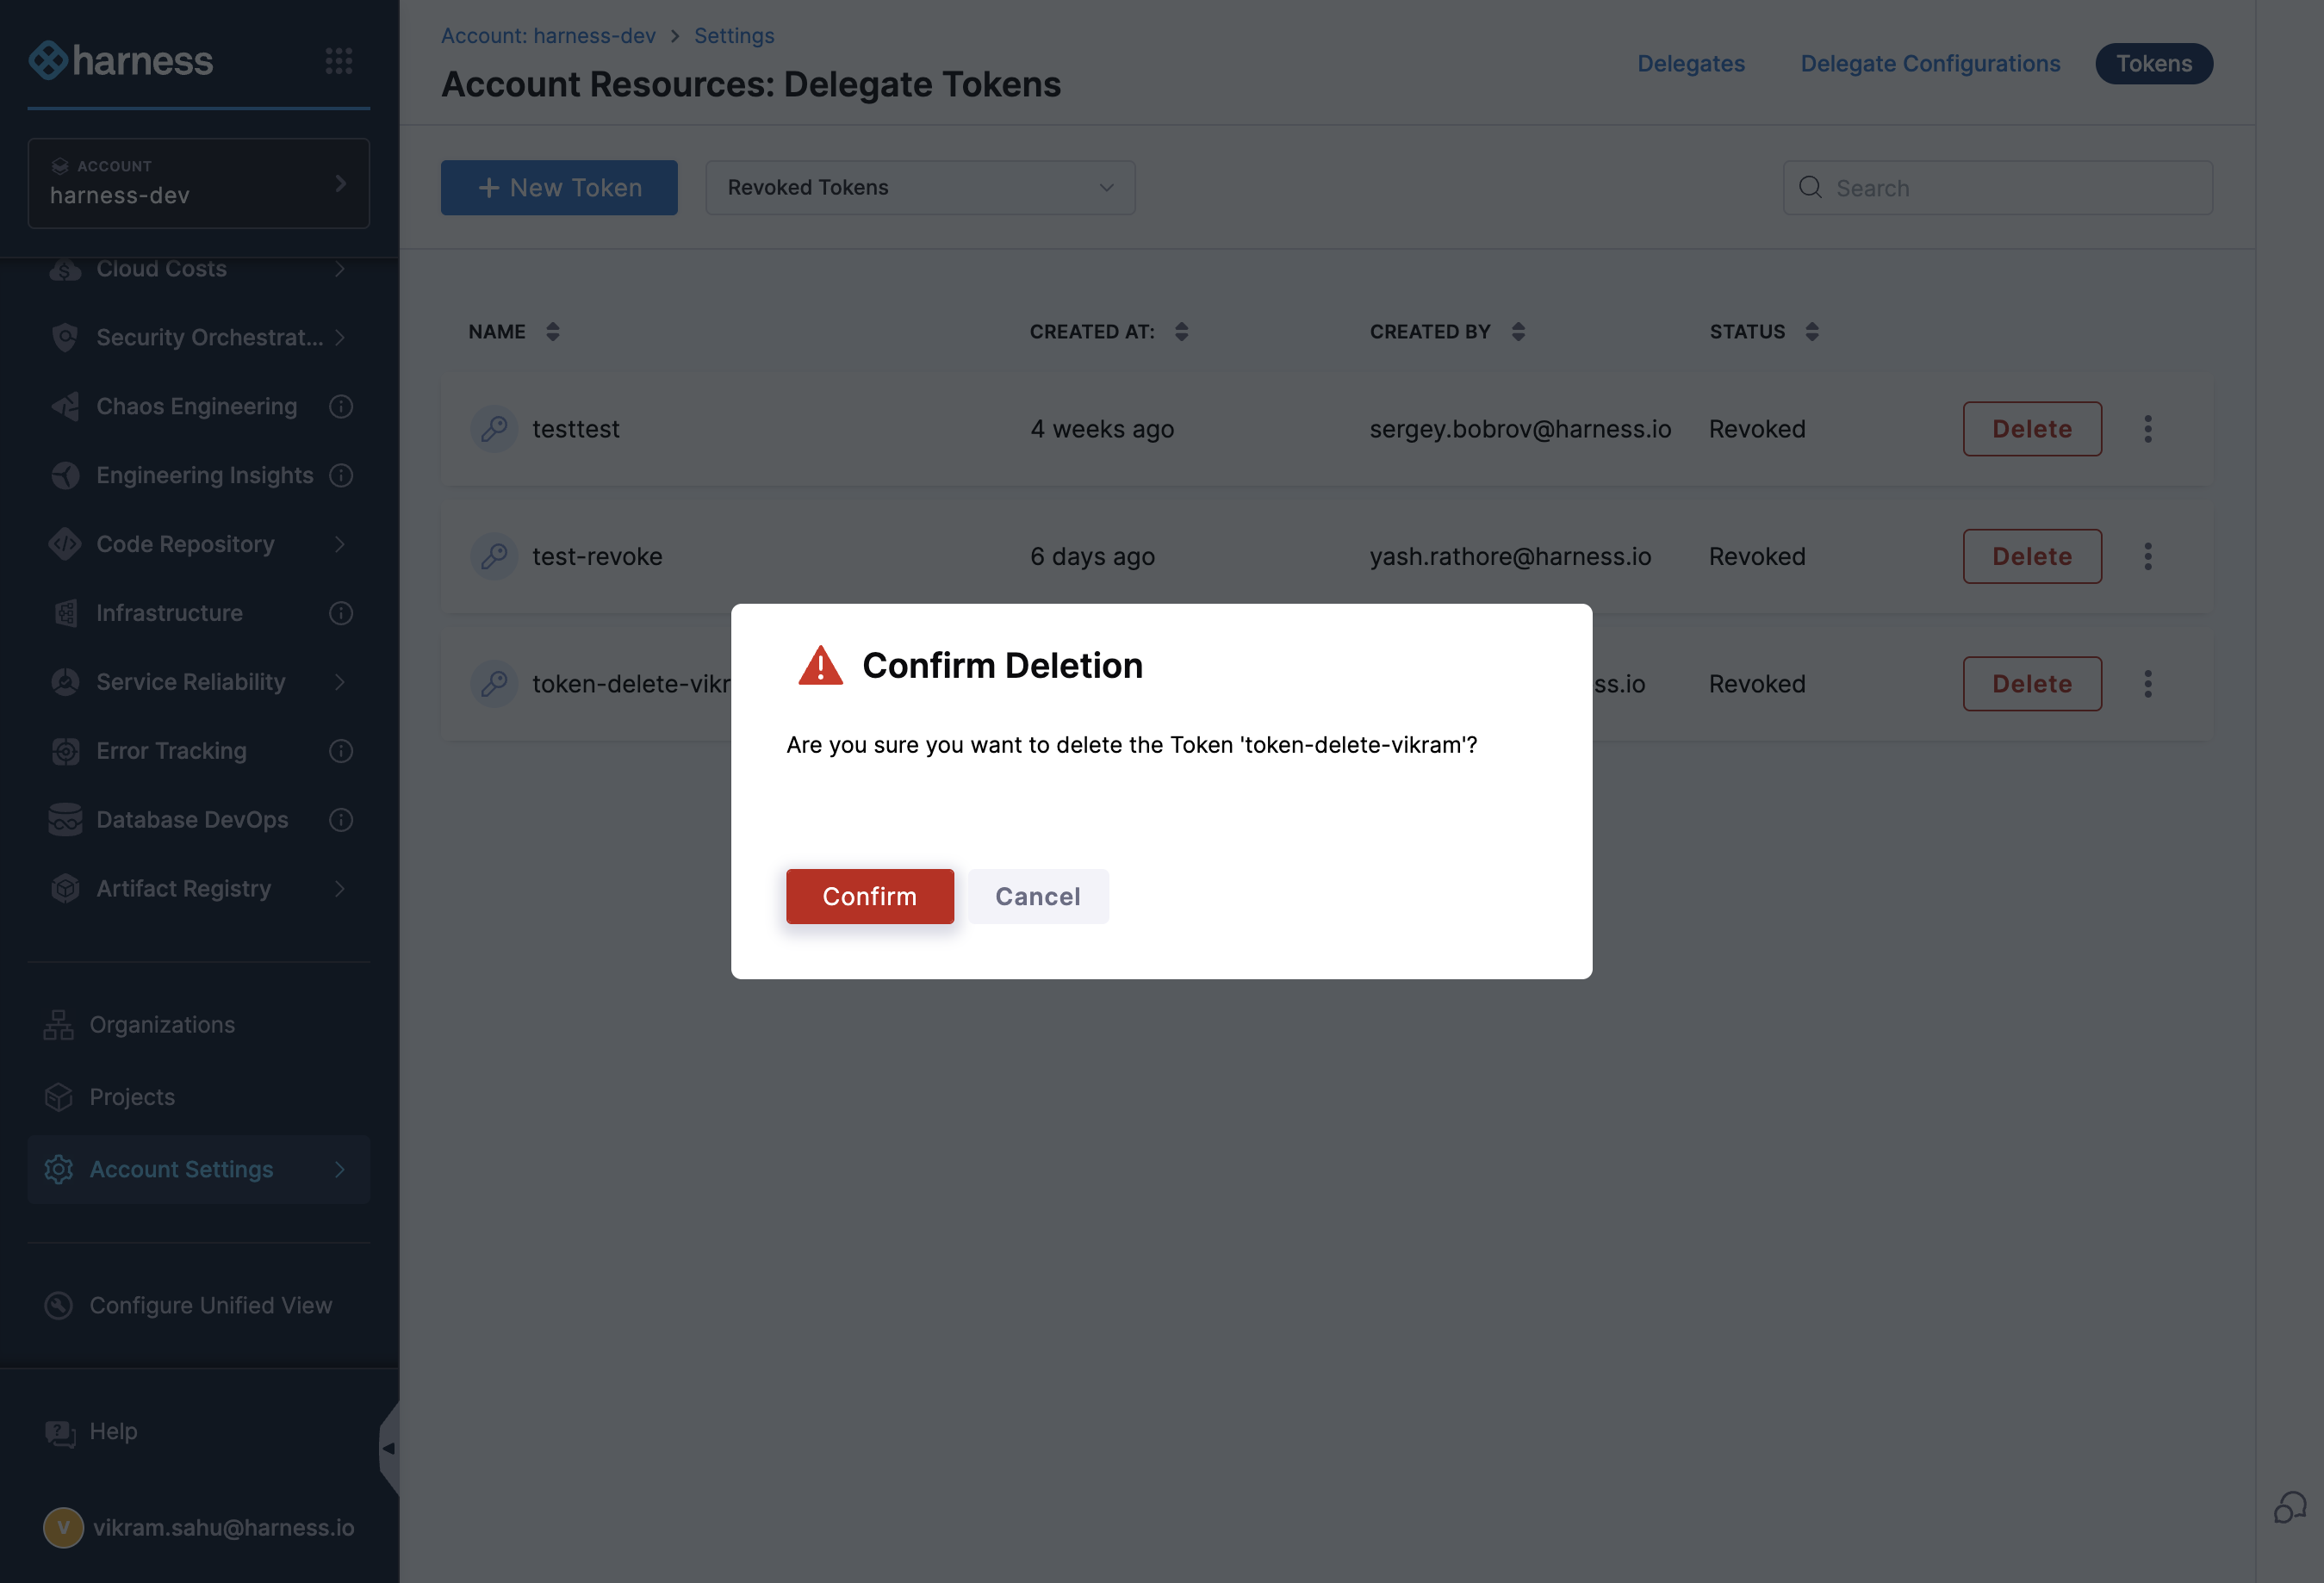Open Configure Unified View
Image resolution: width=2324 pixels, height=1583 pixels.
tap(188, 1306)
